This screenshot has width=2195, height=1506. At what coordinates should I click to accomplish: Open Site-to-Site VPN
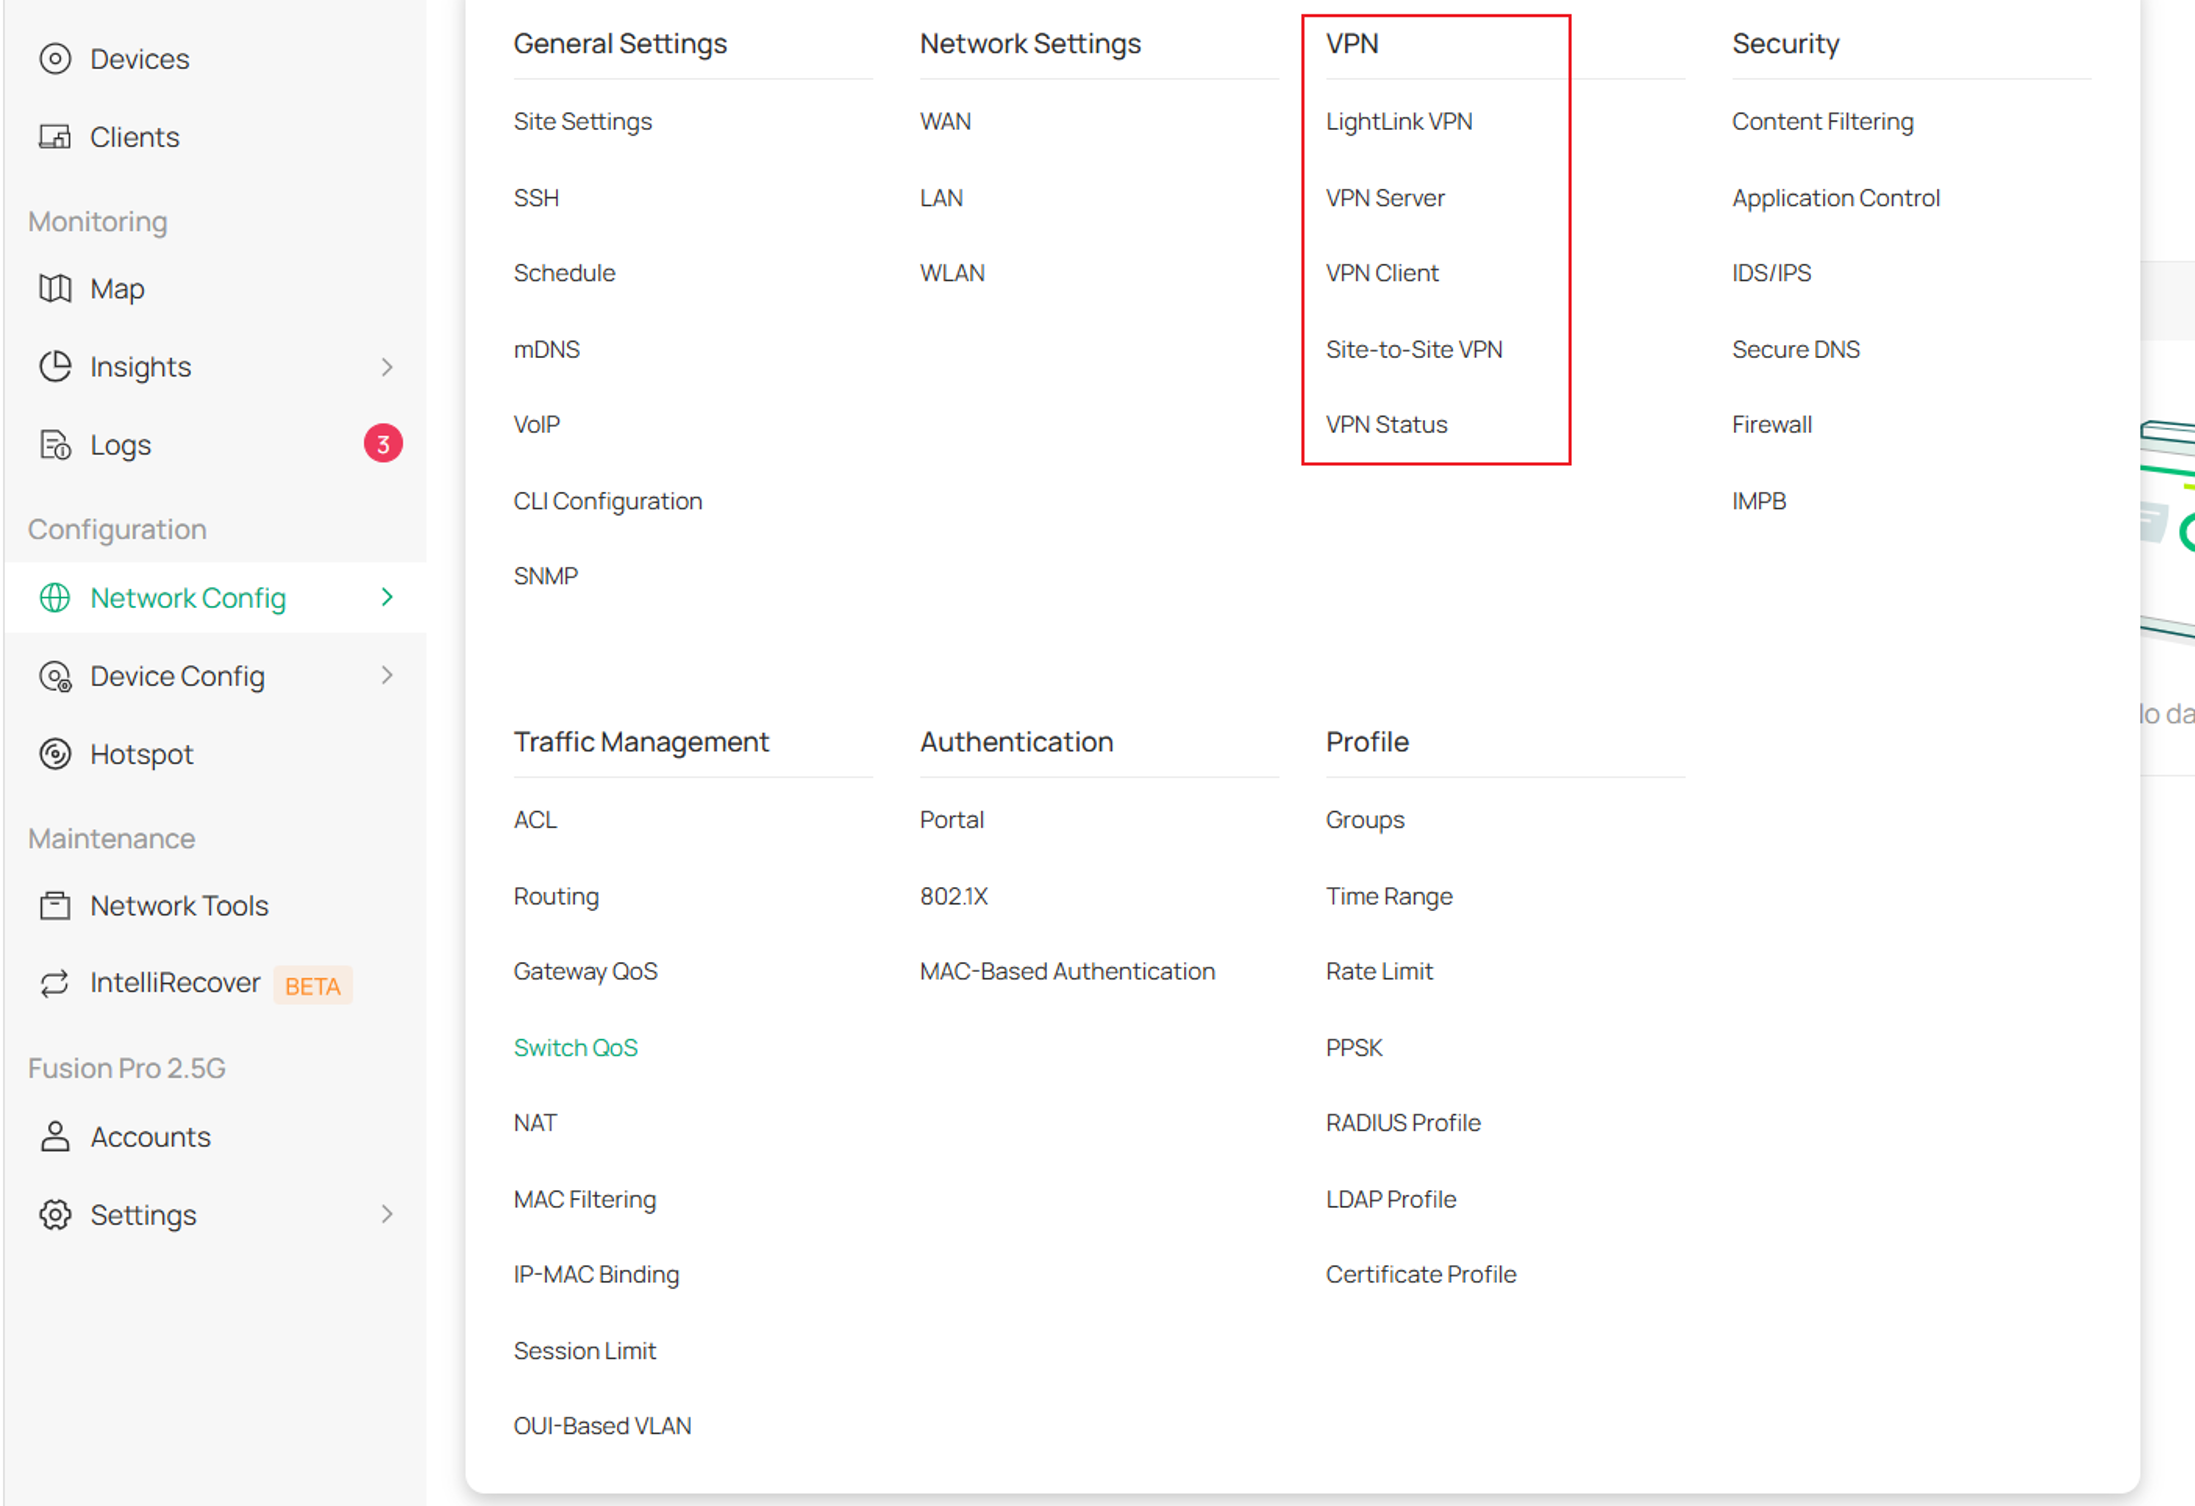point(1414,349)
